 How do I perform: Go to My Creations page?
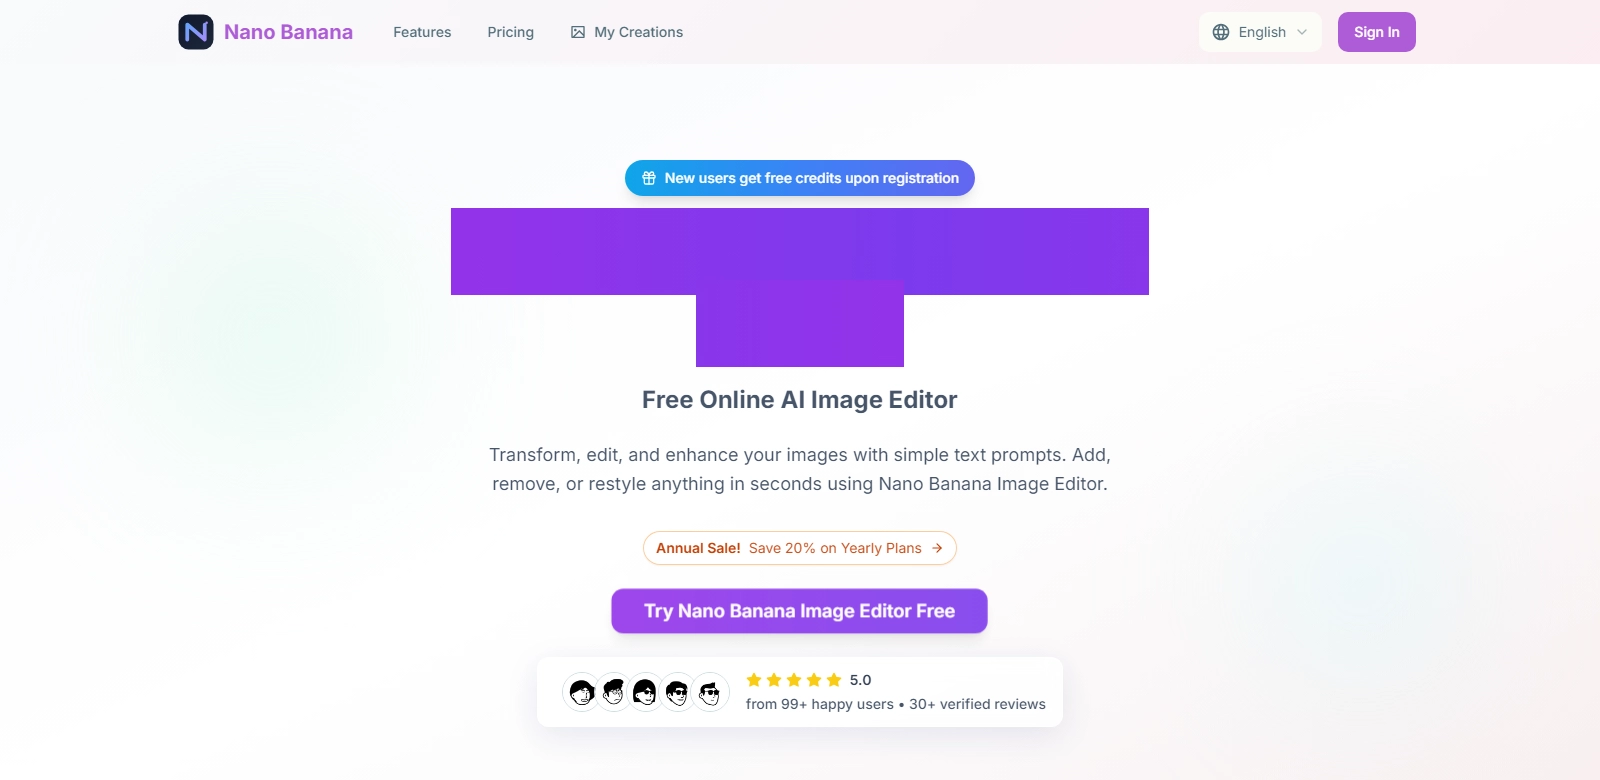point(627,32)
